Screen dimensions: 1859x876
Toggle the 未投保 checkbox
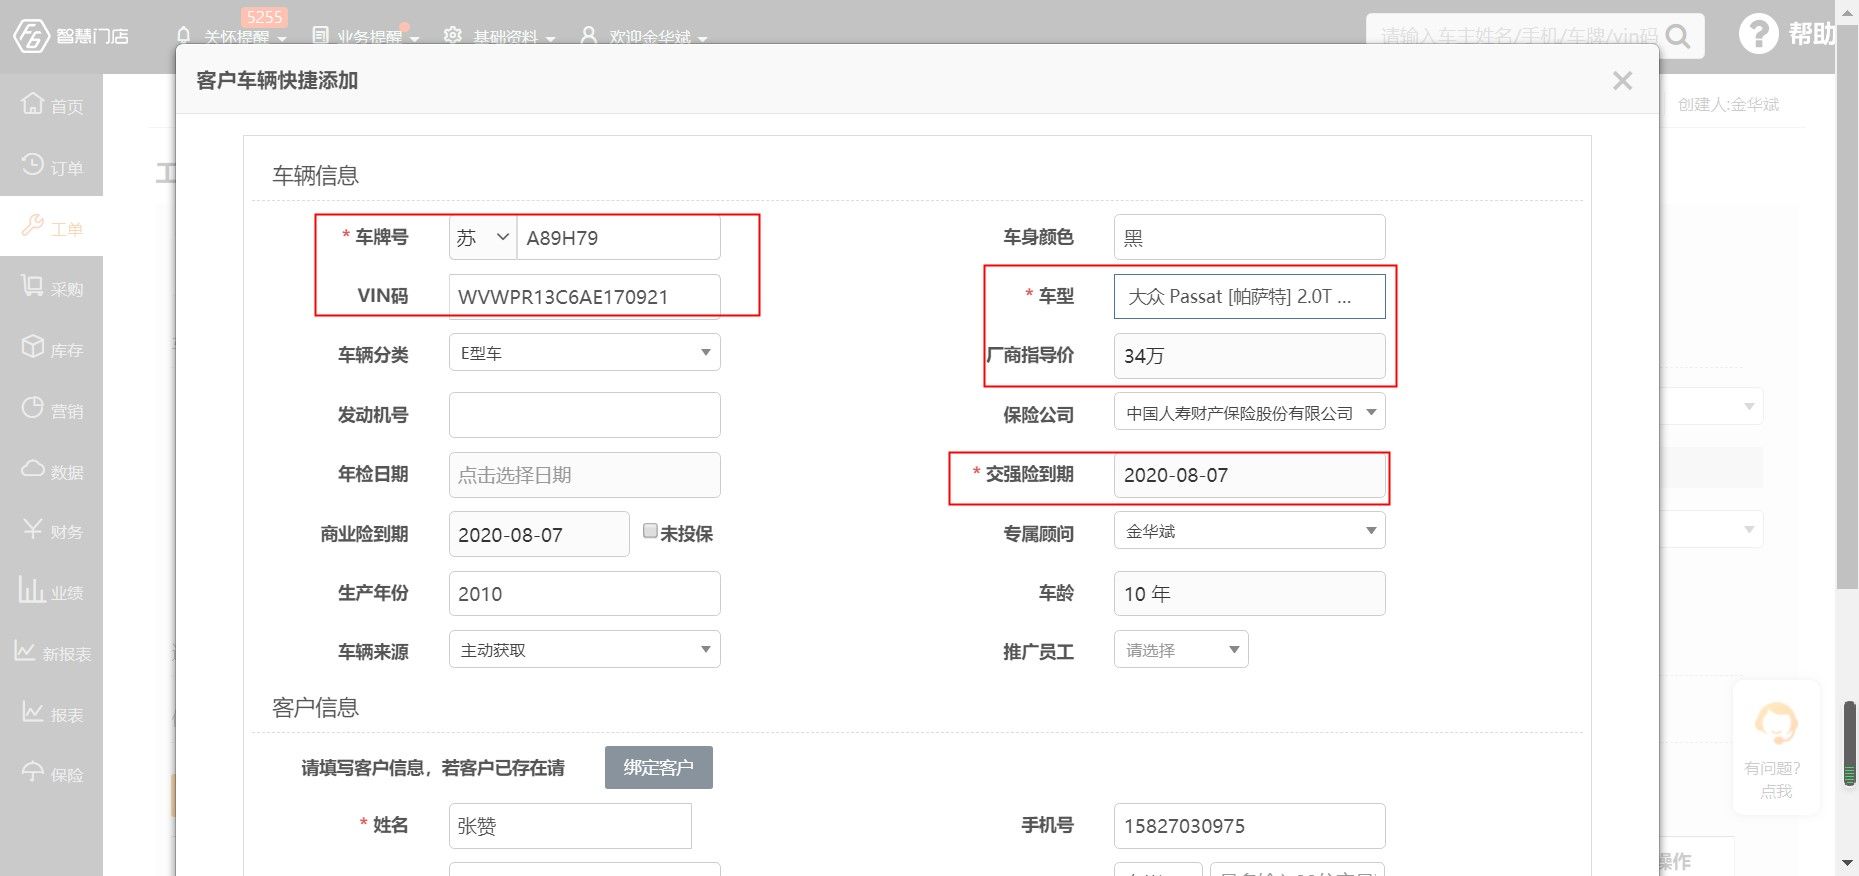tap(650, 531)
